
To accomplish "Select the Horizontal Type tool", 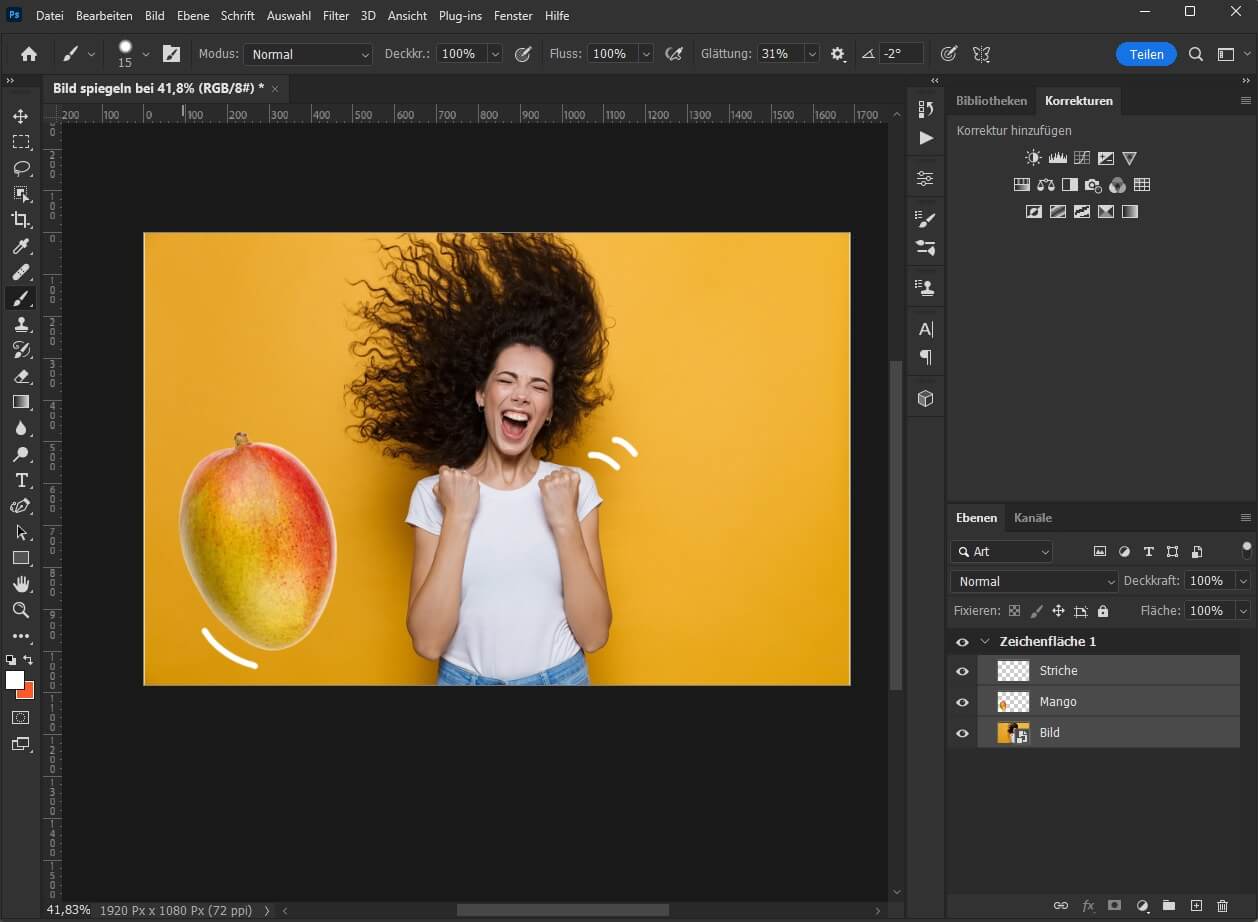I will [x=22, y=480].
